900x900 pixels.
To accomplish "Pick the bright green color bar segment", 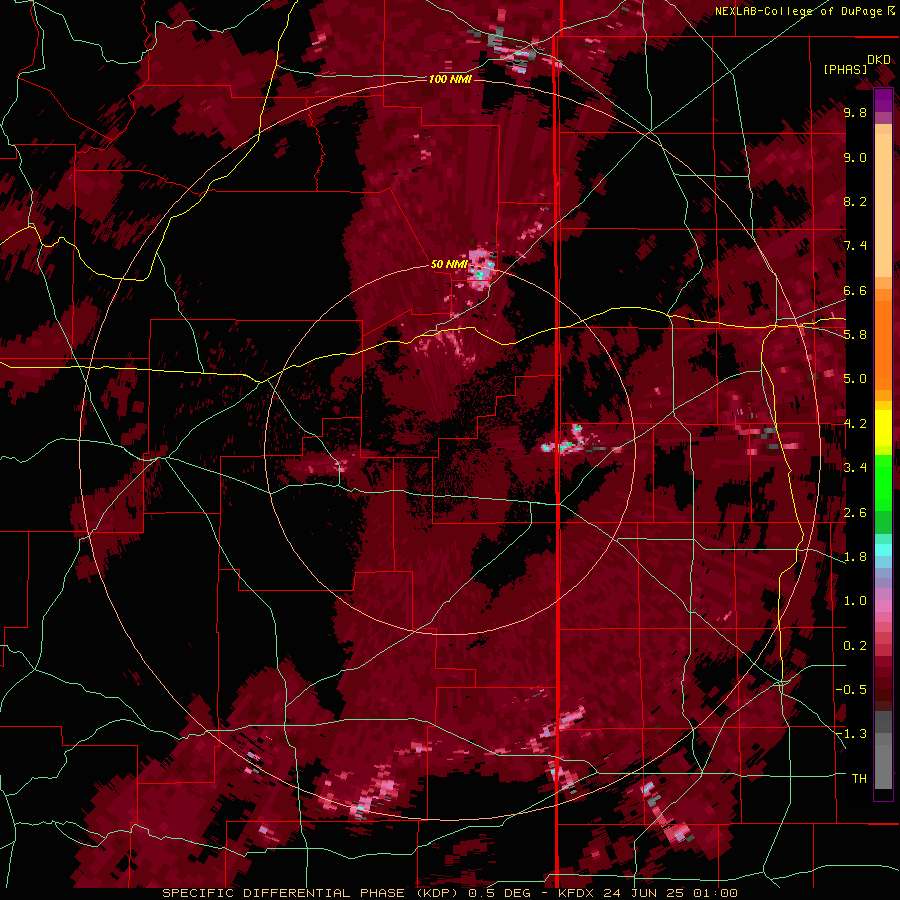I will coord(883,482).
